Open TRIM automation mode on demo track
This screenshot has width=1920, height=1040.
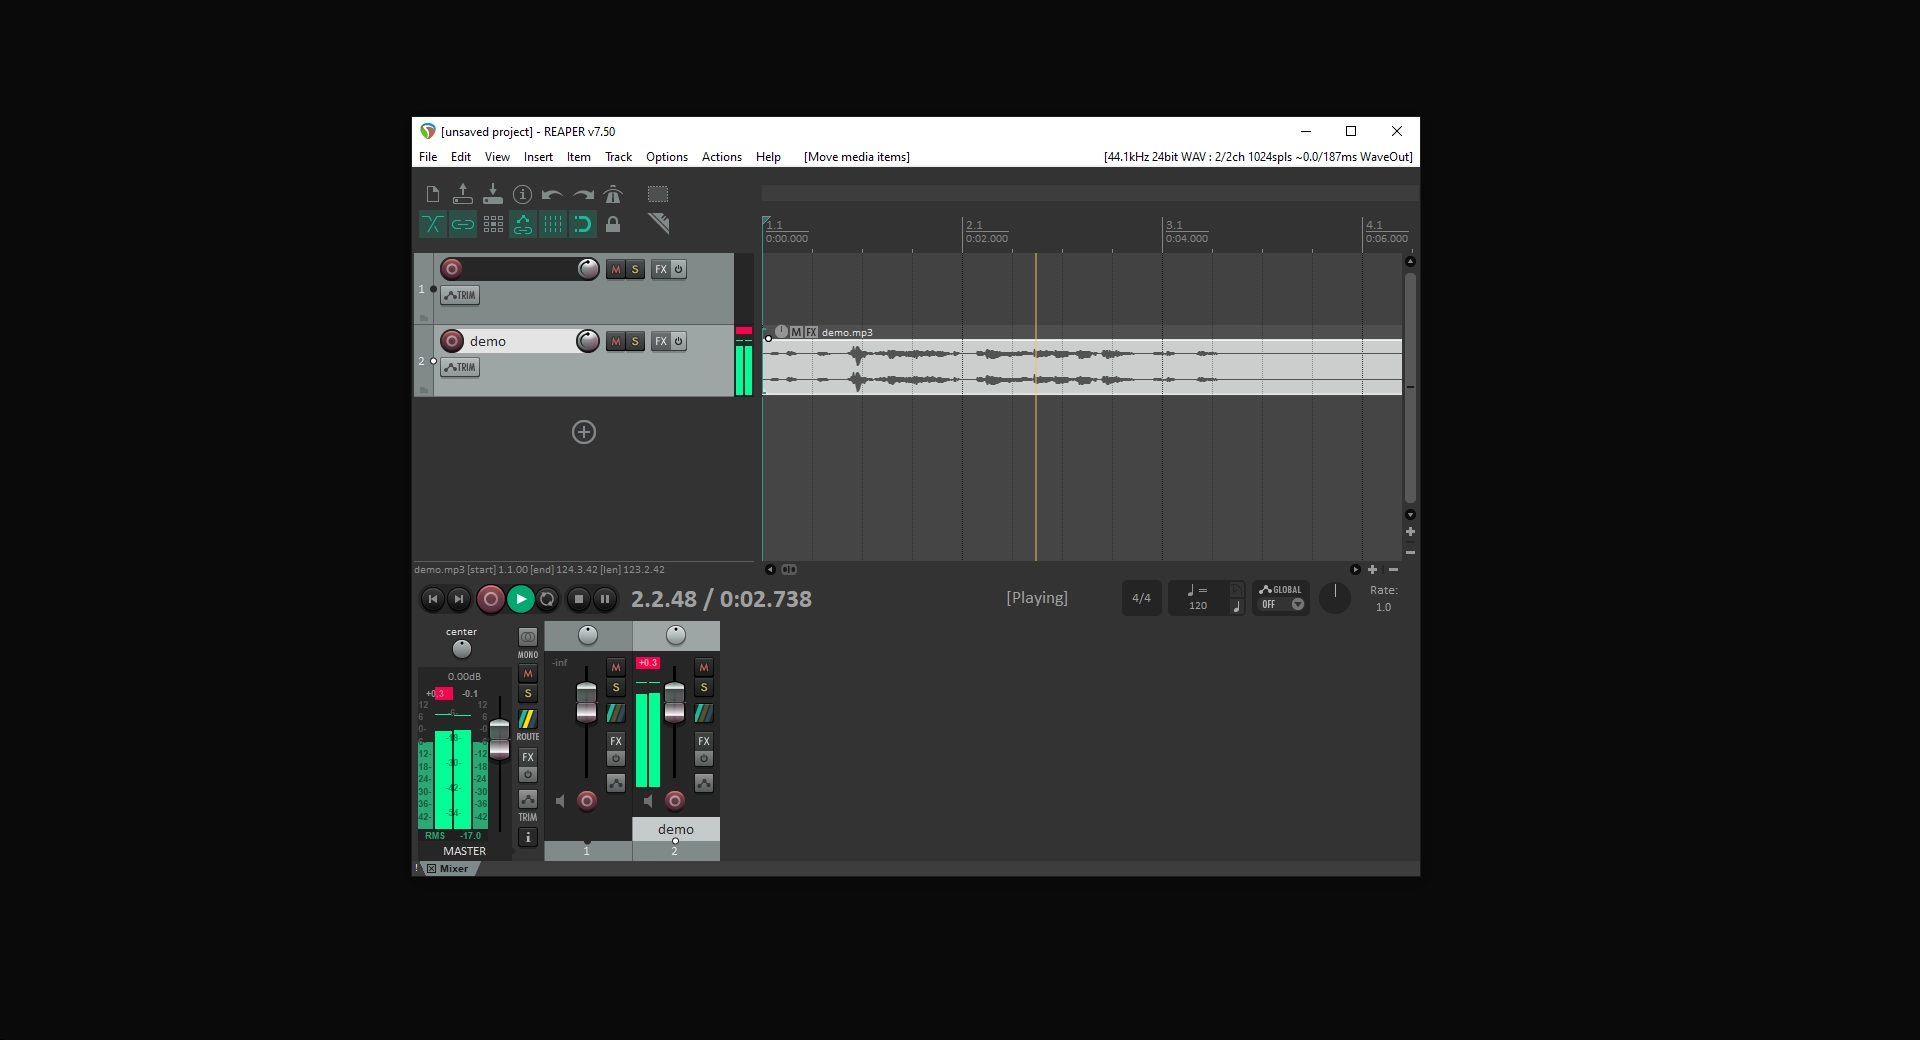(460, 368)
